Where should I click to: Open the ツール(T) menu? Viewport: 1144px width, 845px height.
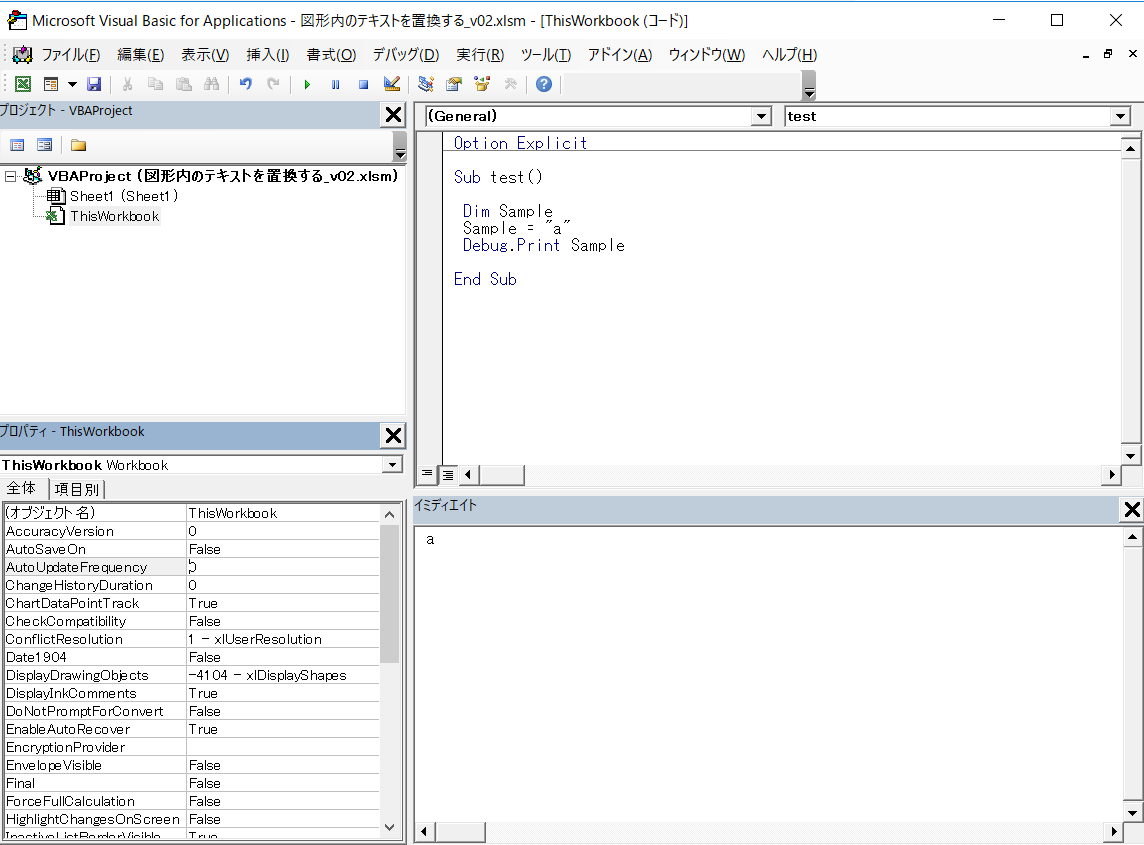click(546, 55)
